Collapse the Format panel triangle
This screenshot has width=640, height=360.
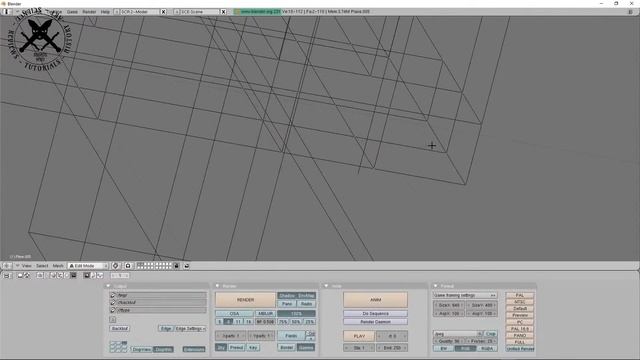click(435, 286)
